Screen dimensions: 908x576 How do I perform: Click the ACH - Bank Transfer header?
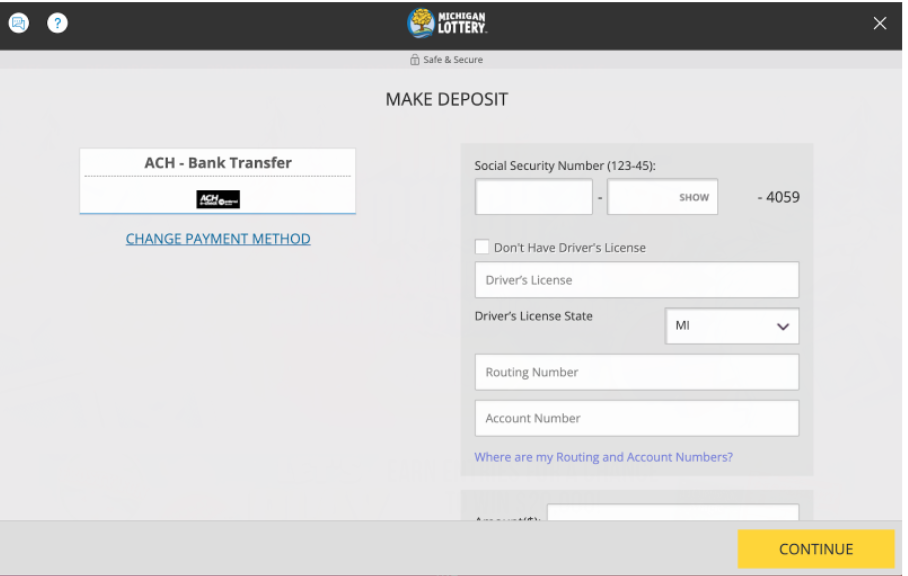(217, 162)
